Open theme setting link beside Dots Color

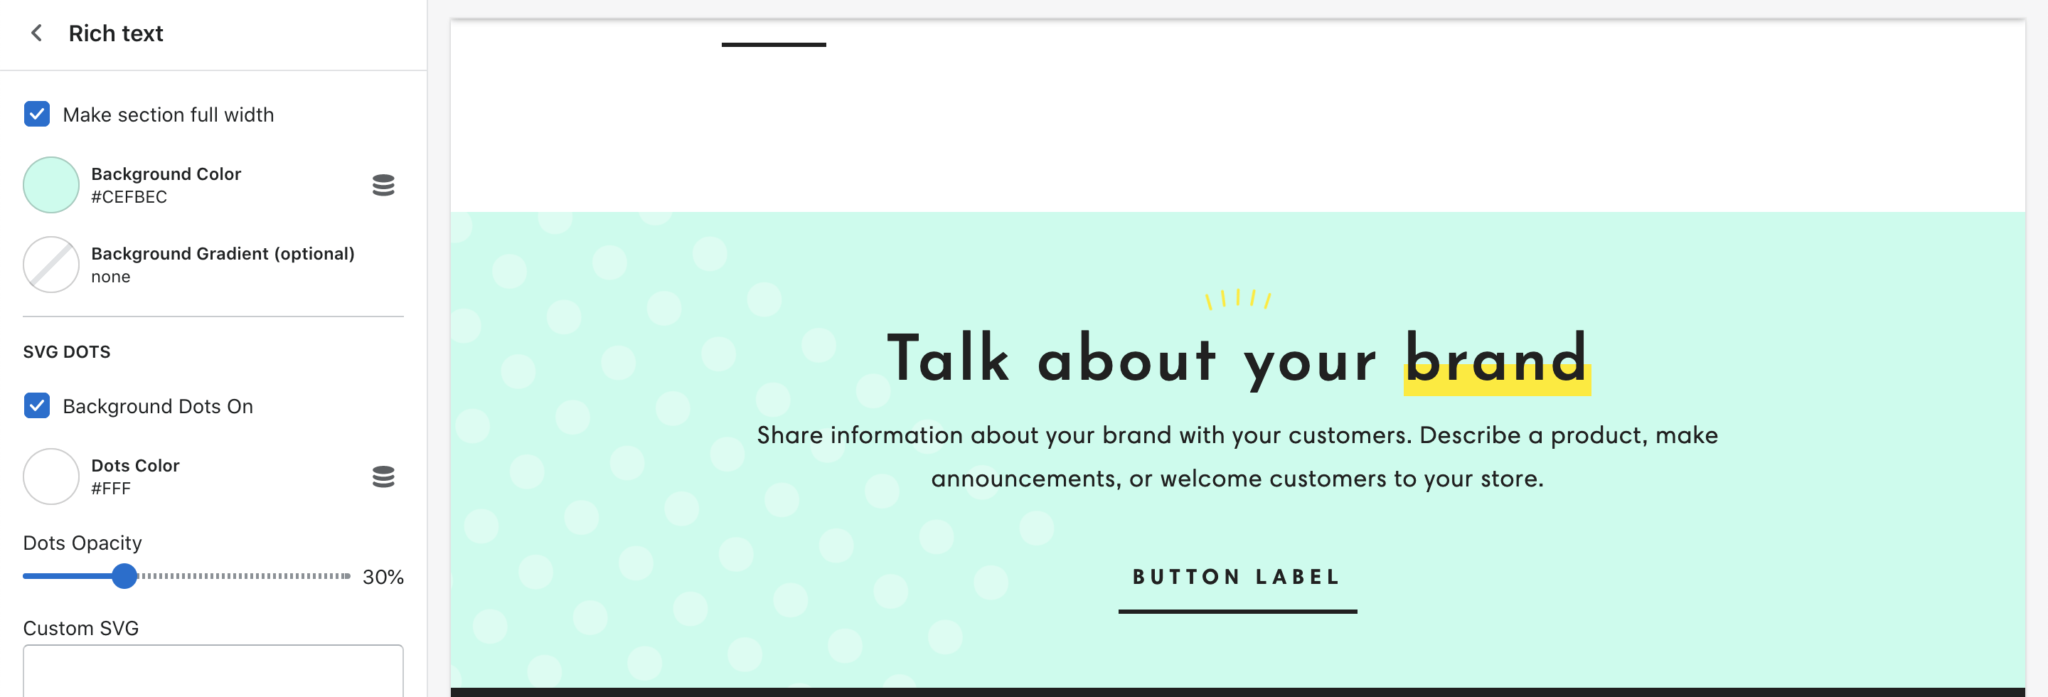tap(384, 477)
